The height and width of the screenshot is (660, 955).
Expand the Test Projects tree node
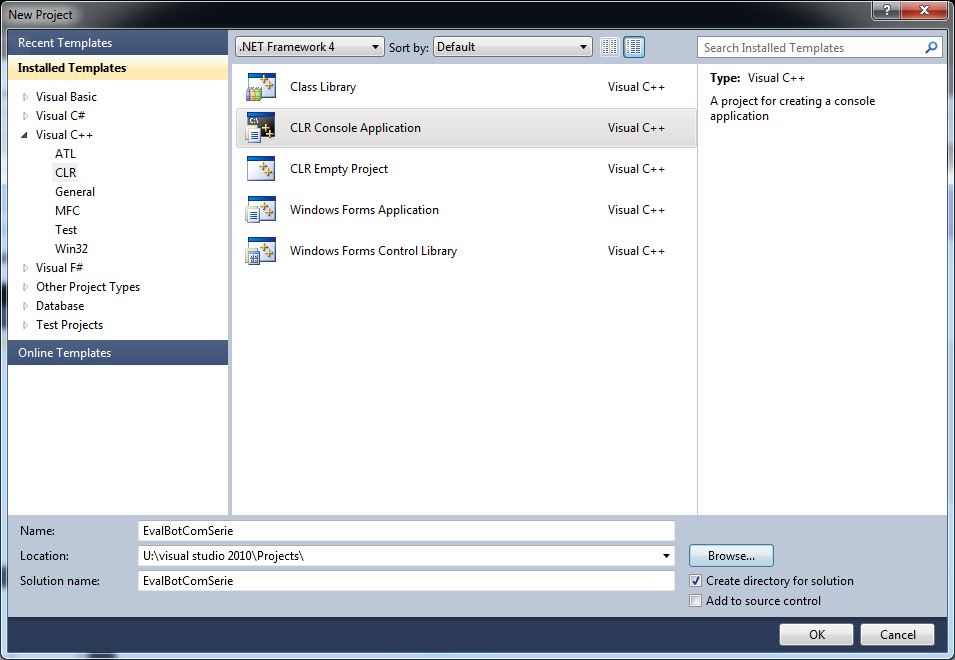[25, 325]
